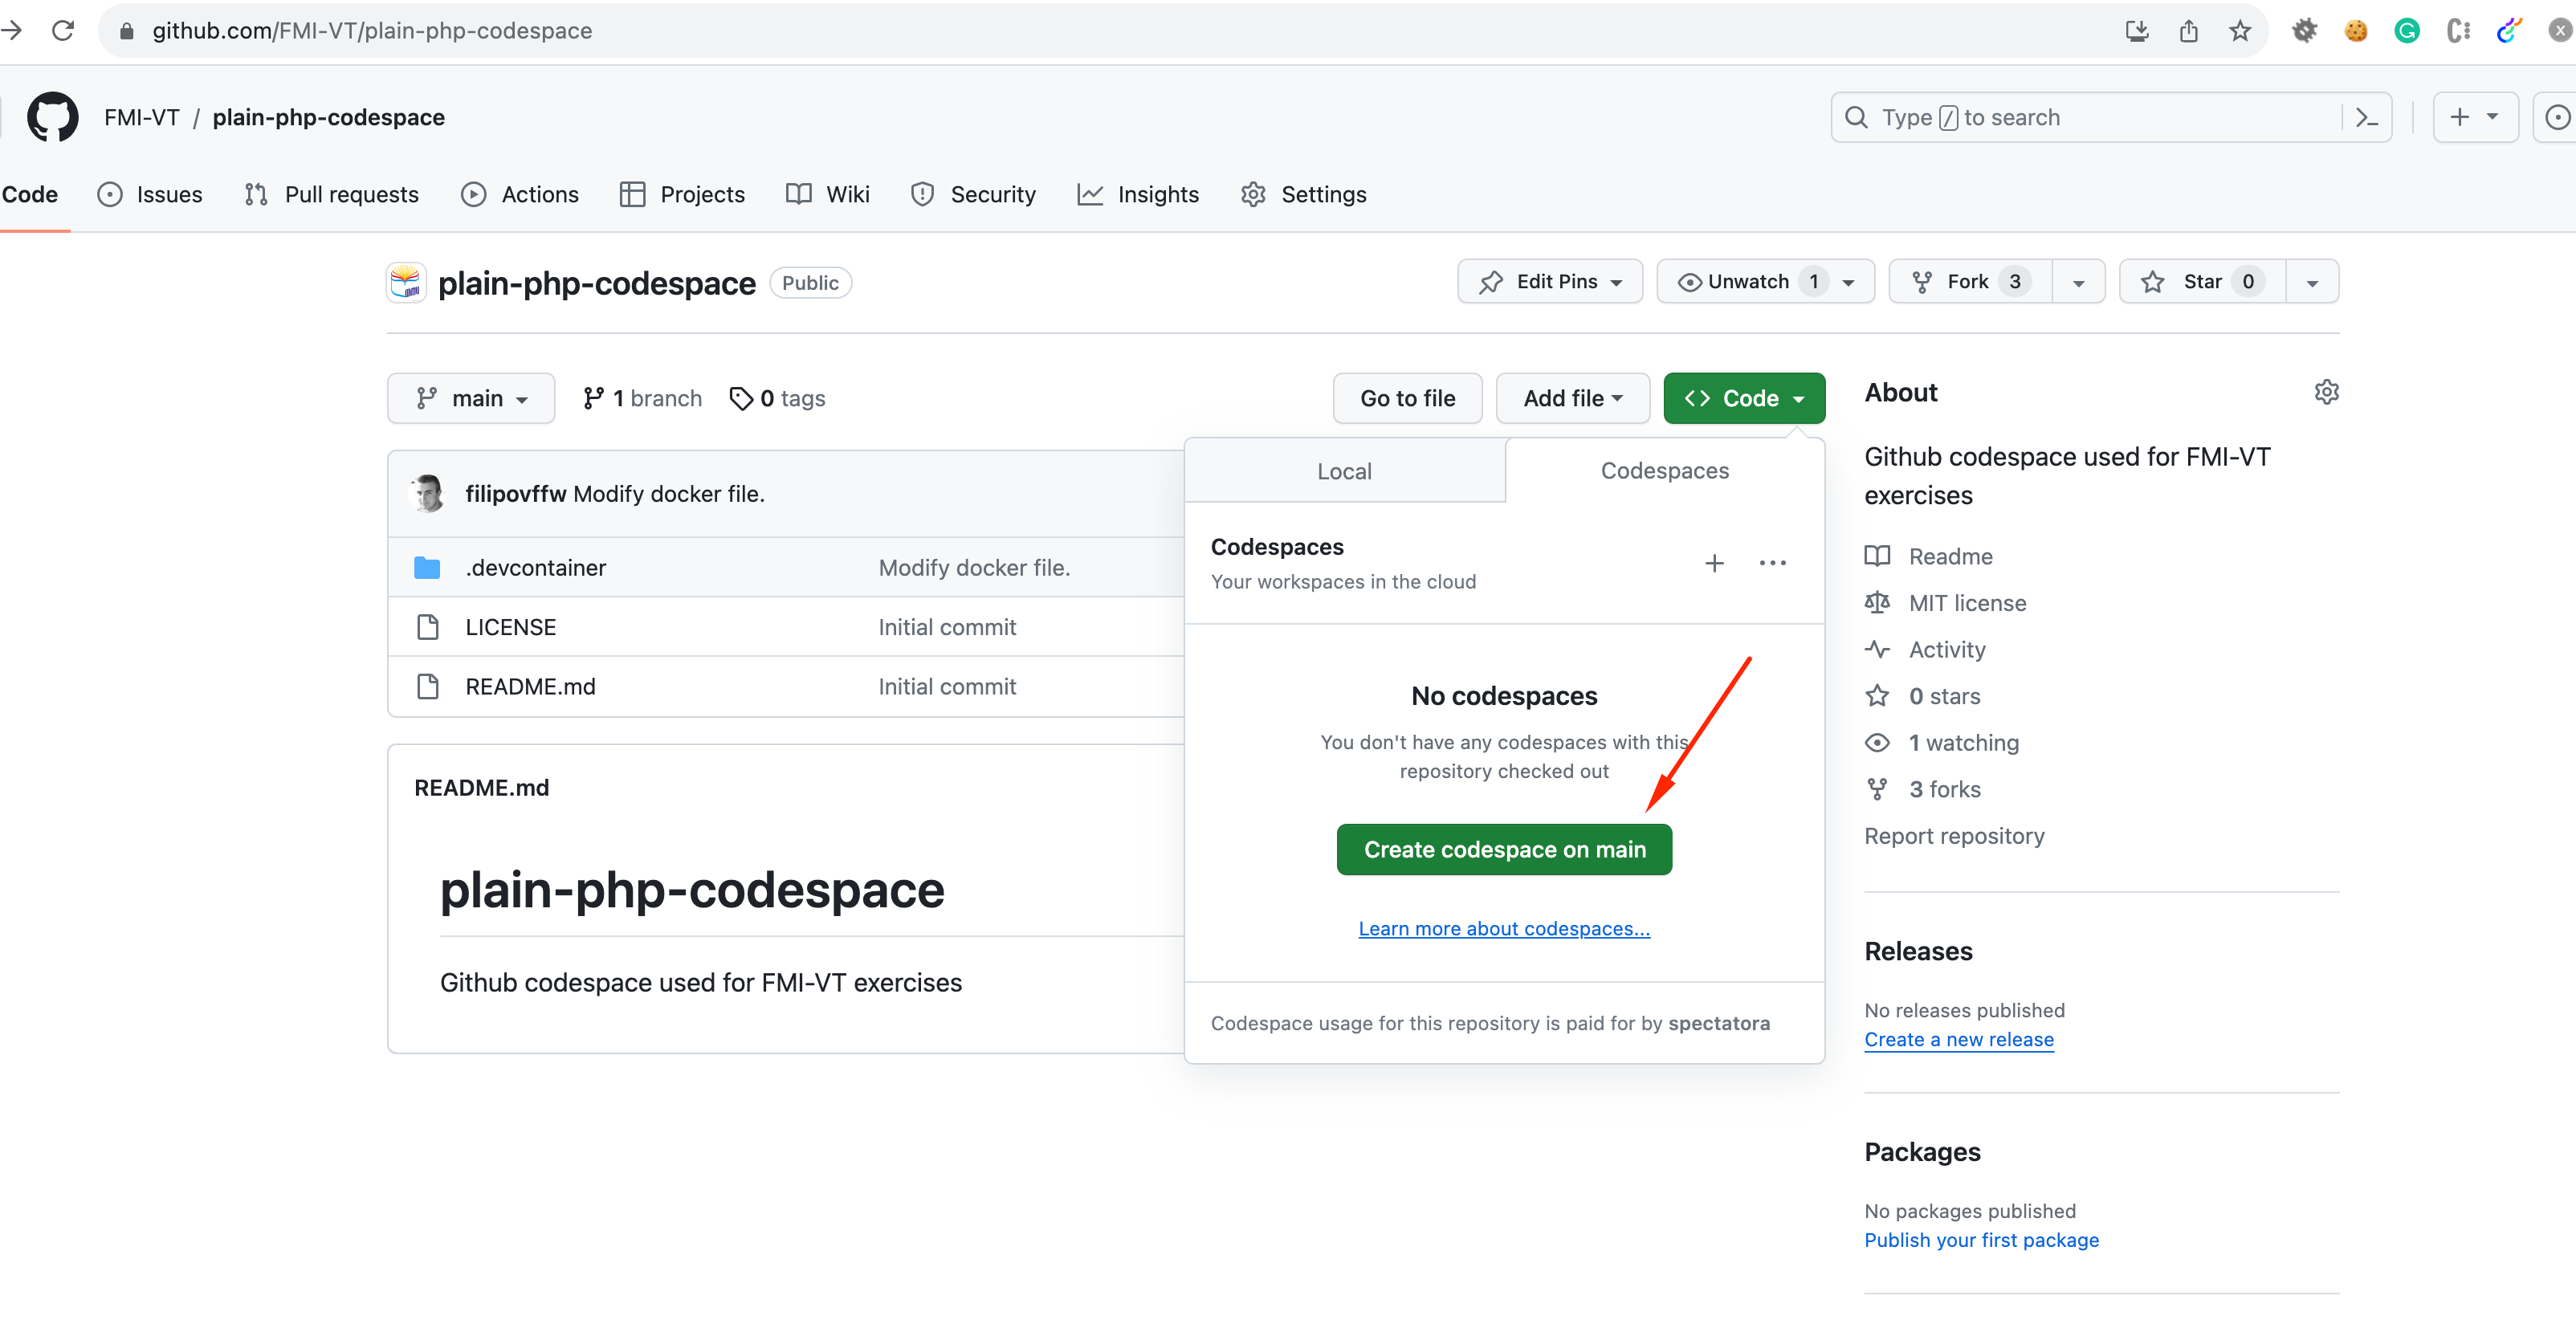2576x1320 pixels.
Task: Open repository Settings tab
Action: 1303,194
